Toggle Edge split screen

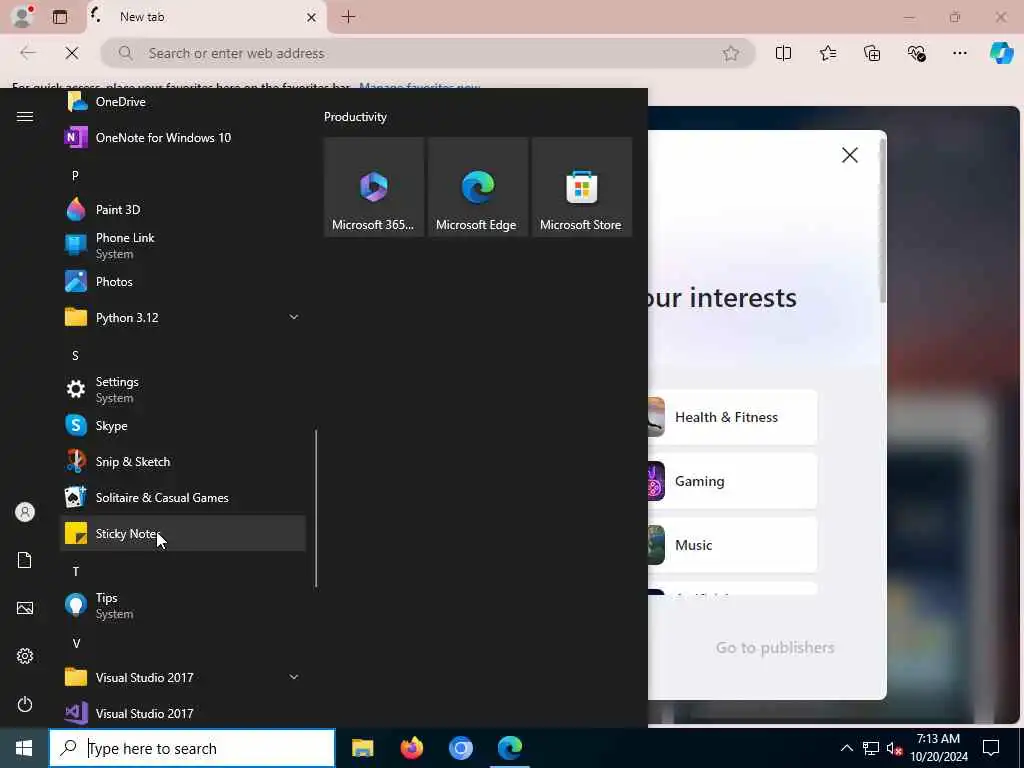pyautogui.click(x=783, y=53)
